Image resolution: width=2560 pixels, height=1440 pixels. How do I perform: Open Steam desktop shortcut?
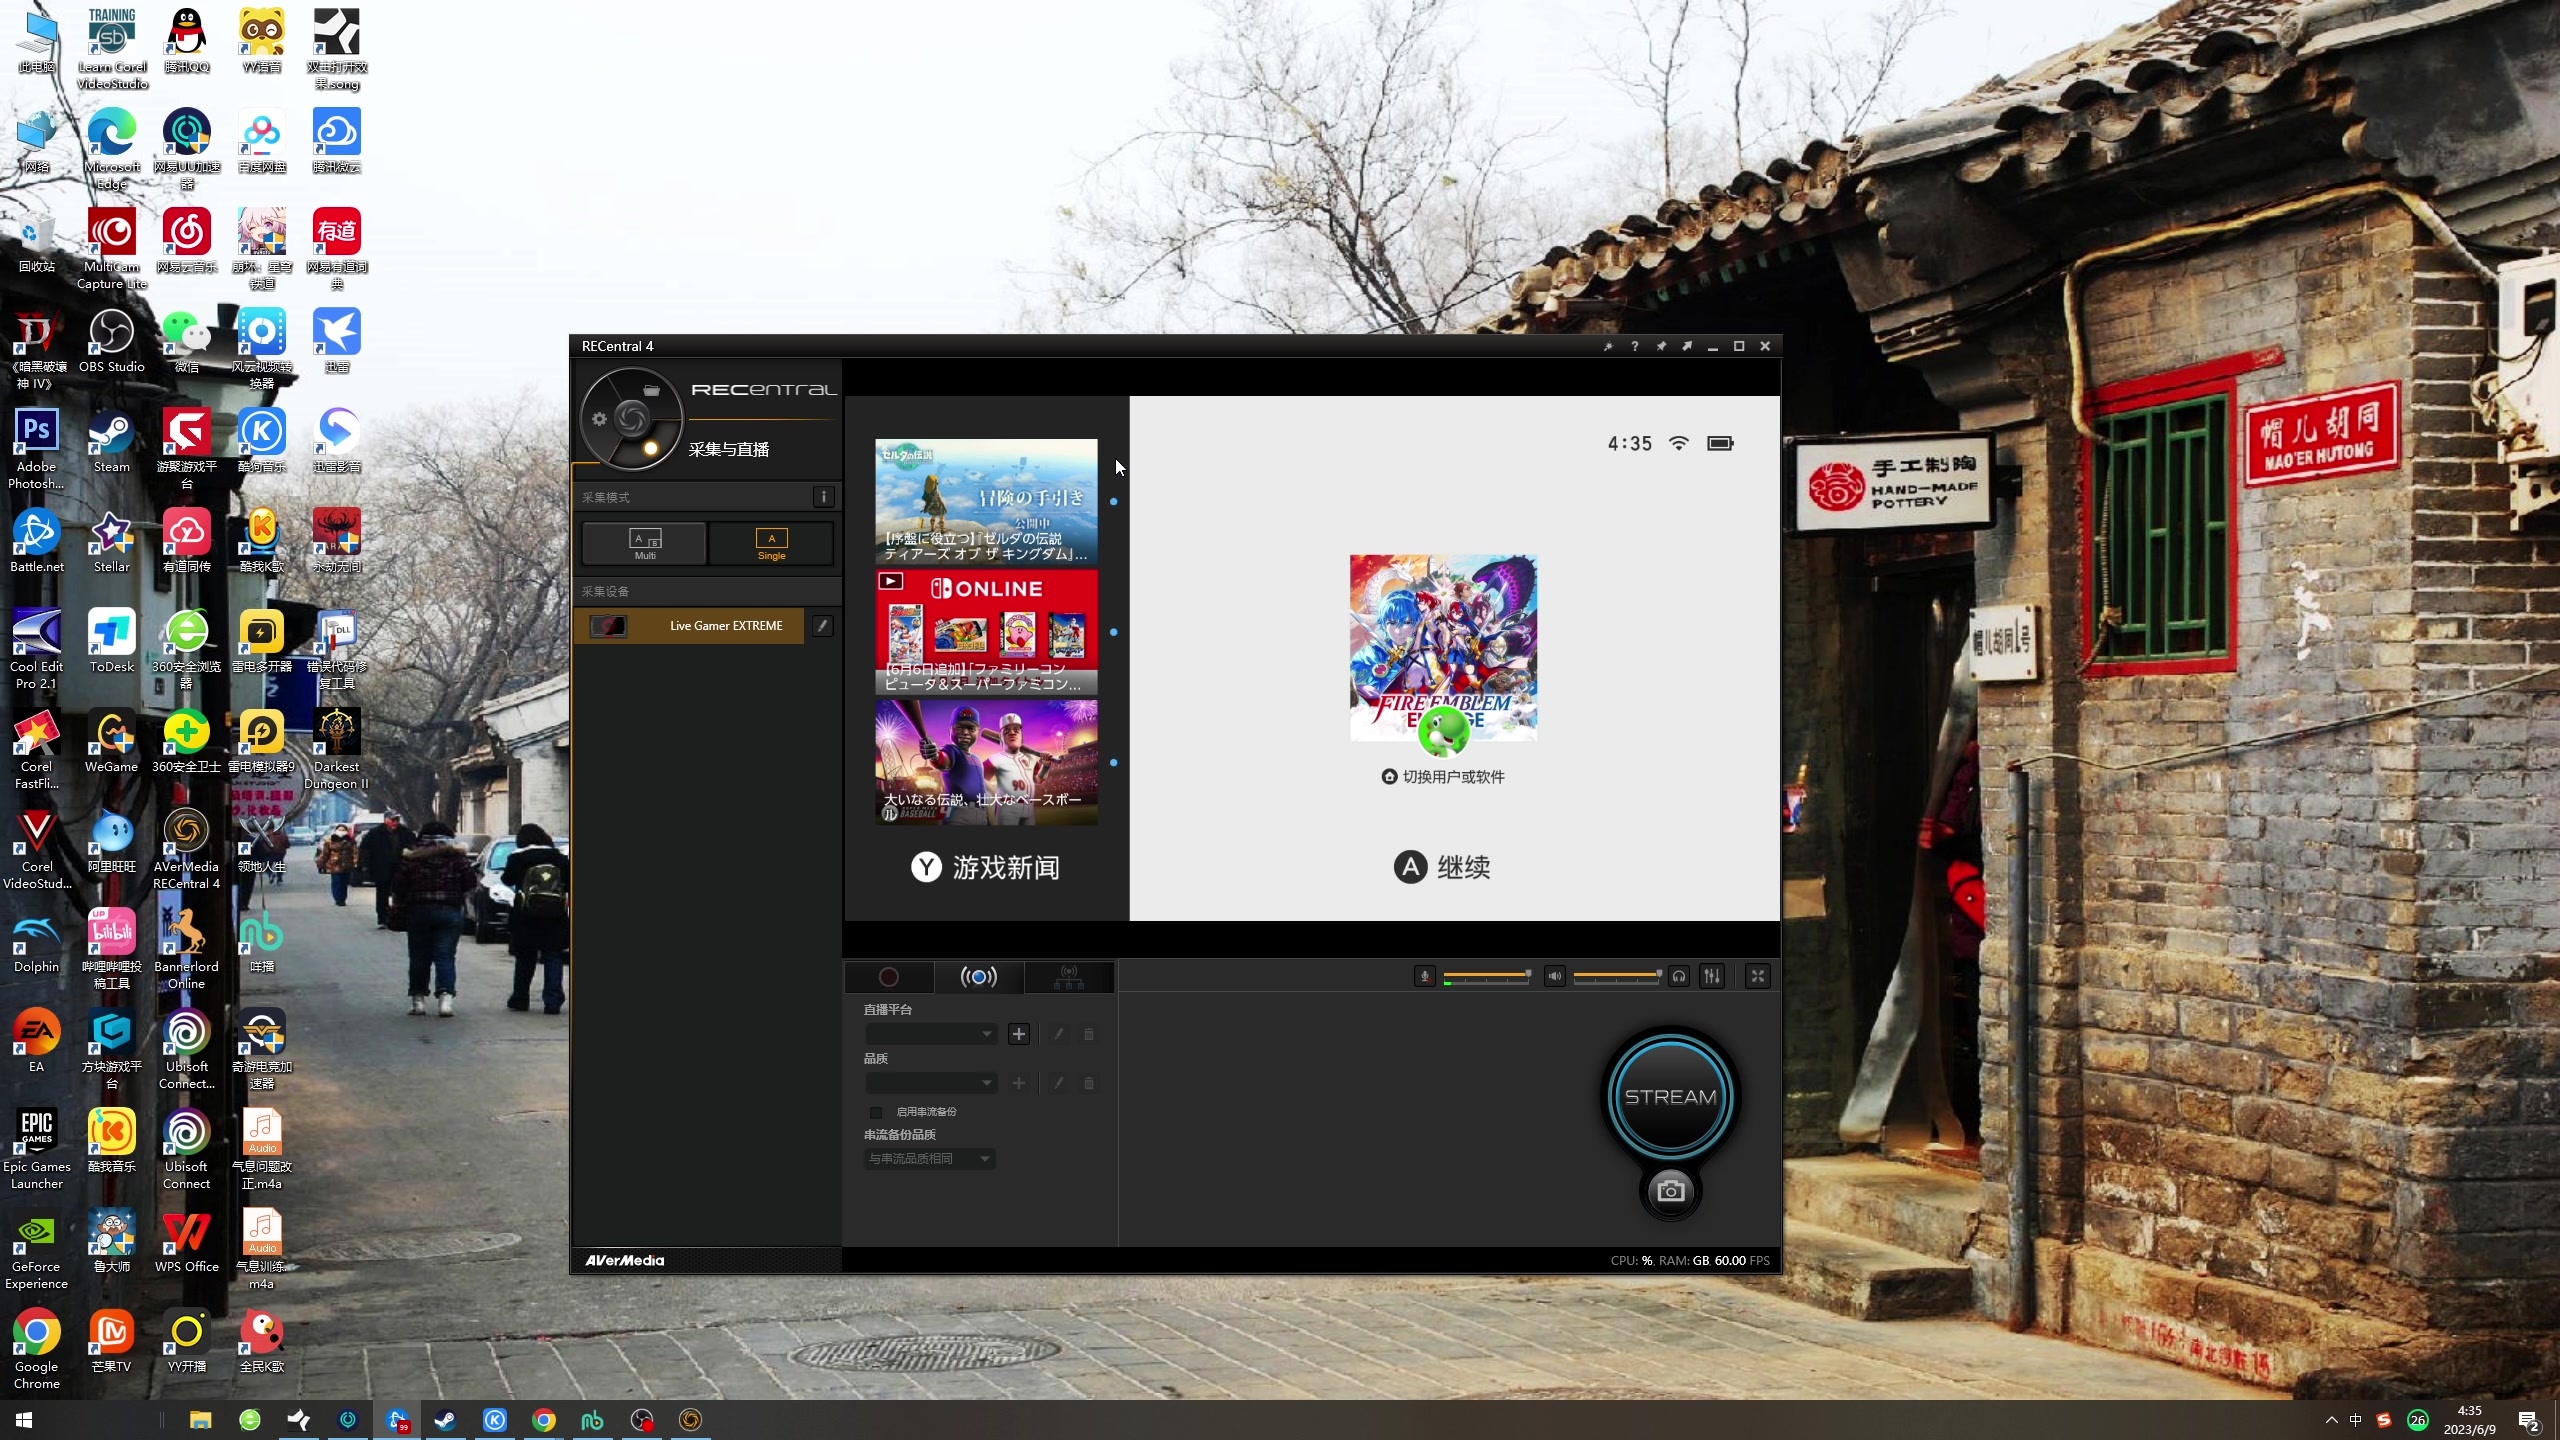click(112, 442)
